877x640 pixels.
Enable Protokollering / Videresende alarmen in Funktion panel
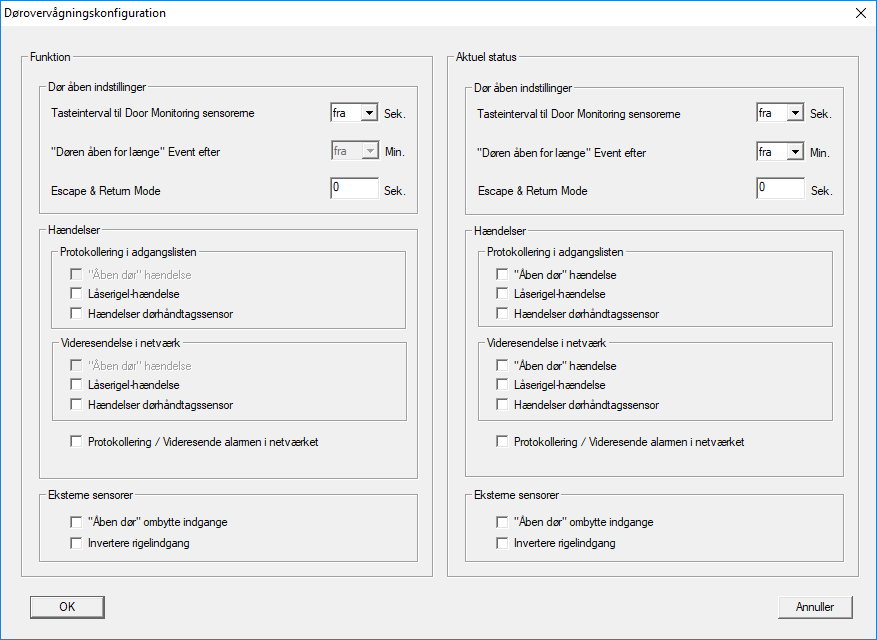(x=76, y=442)
